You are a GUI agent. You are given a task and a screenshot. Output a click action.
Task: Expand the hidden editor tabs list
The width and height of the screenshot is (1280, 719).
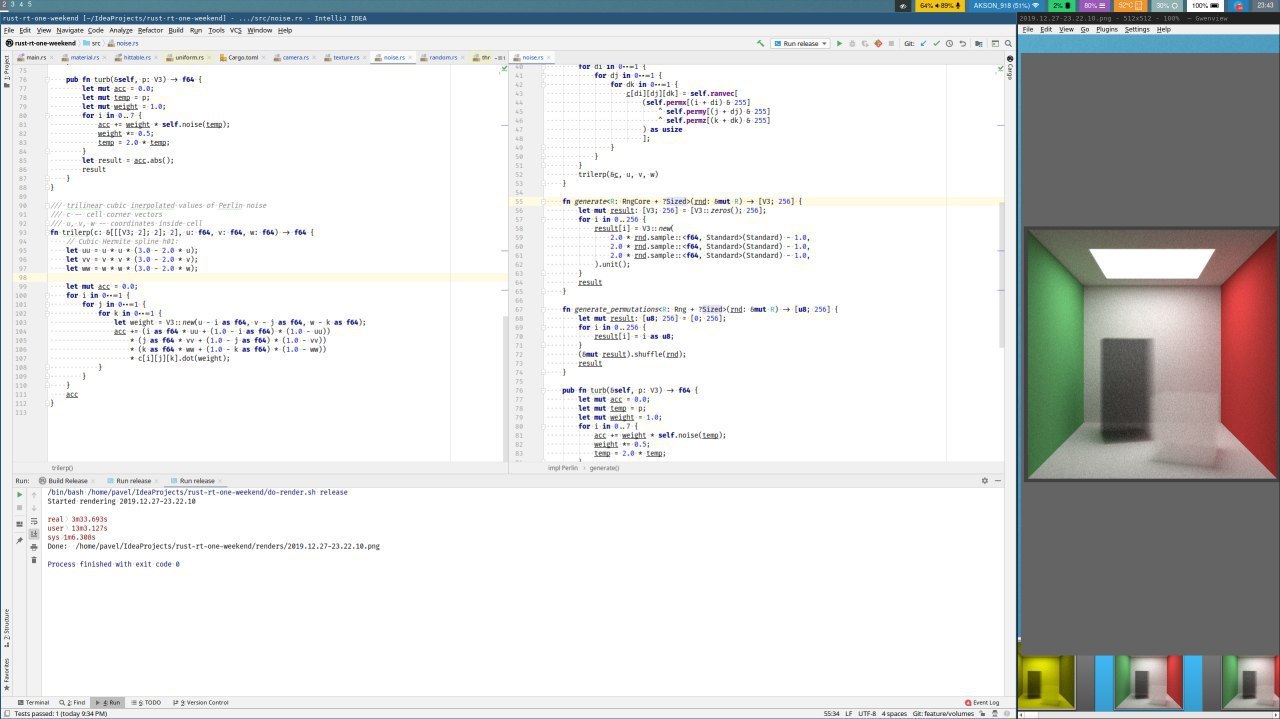pos(502,58)
